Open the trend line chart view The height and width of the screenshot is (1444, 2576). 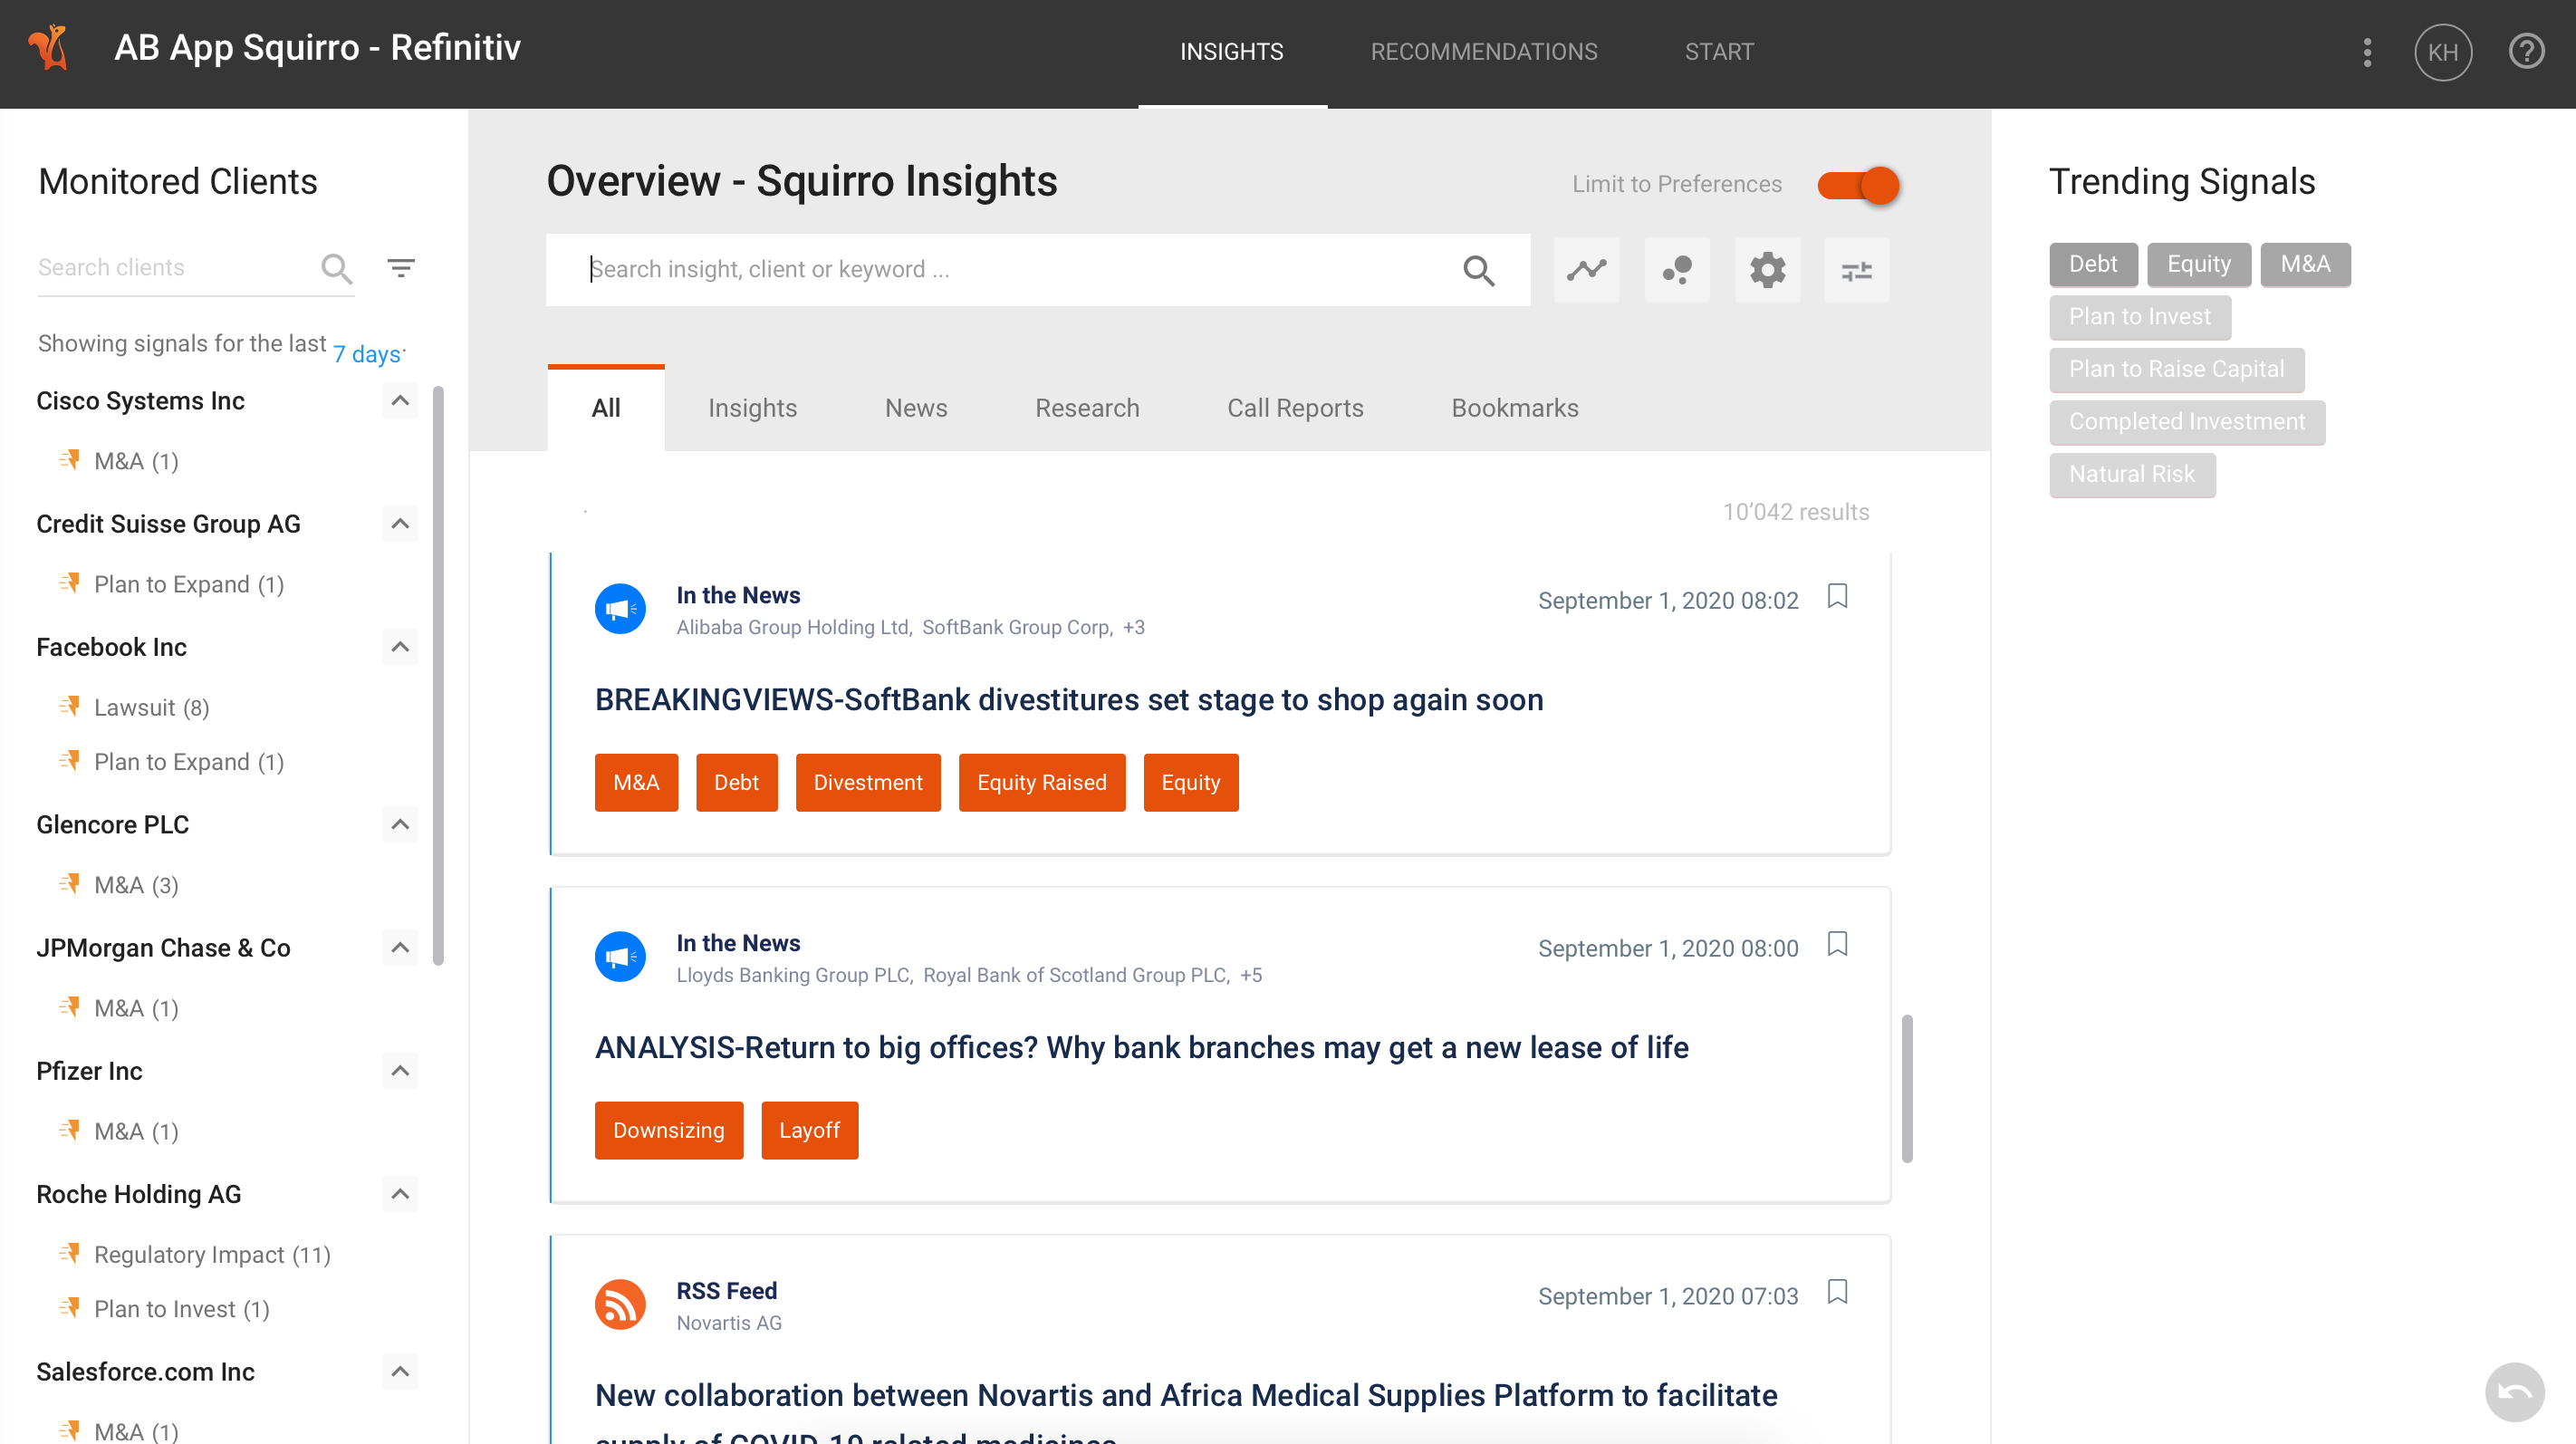tap(1586, 270)
